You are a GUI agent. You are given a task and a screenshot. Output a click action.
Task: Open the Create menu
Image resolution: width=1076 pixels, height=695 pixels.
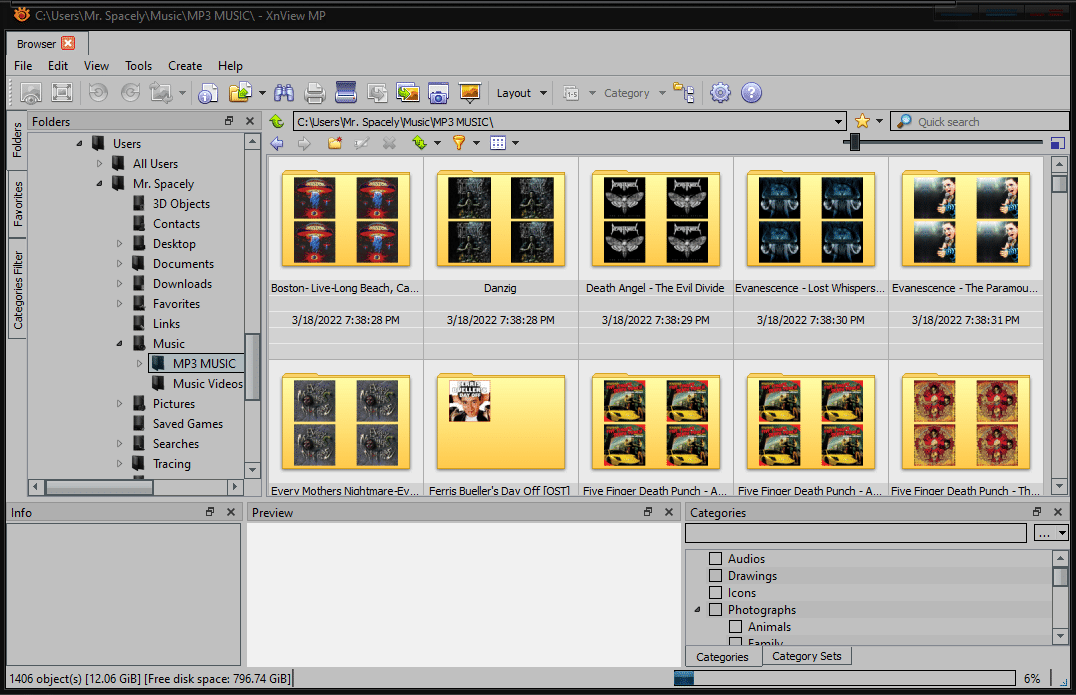point(185,66)
